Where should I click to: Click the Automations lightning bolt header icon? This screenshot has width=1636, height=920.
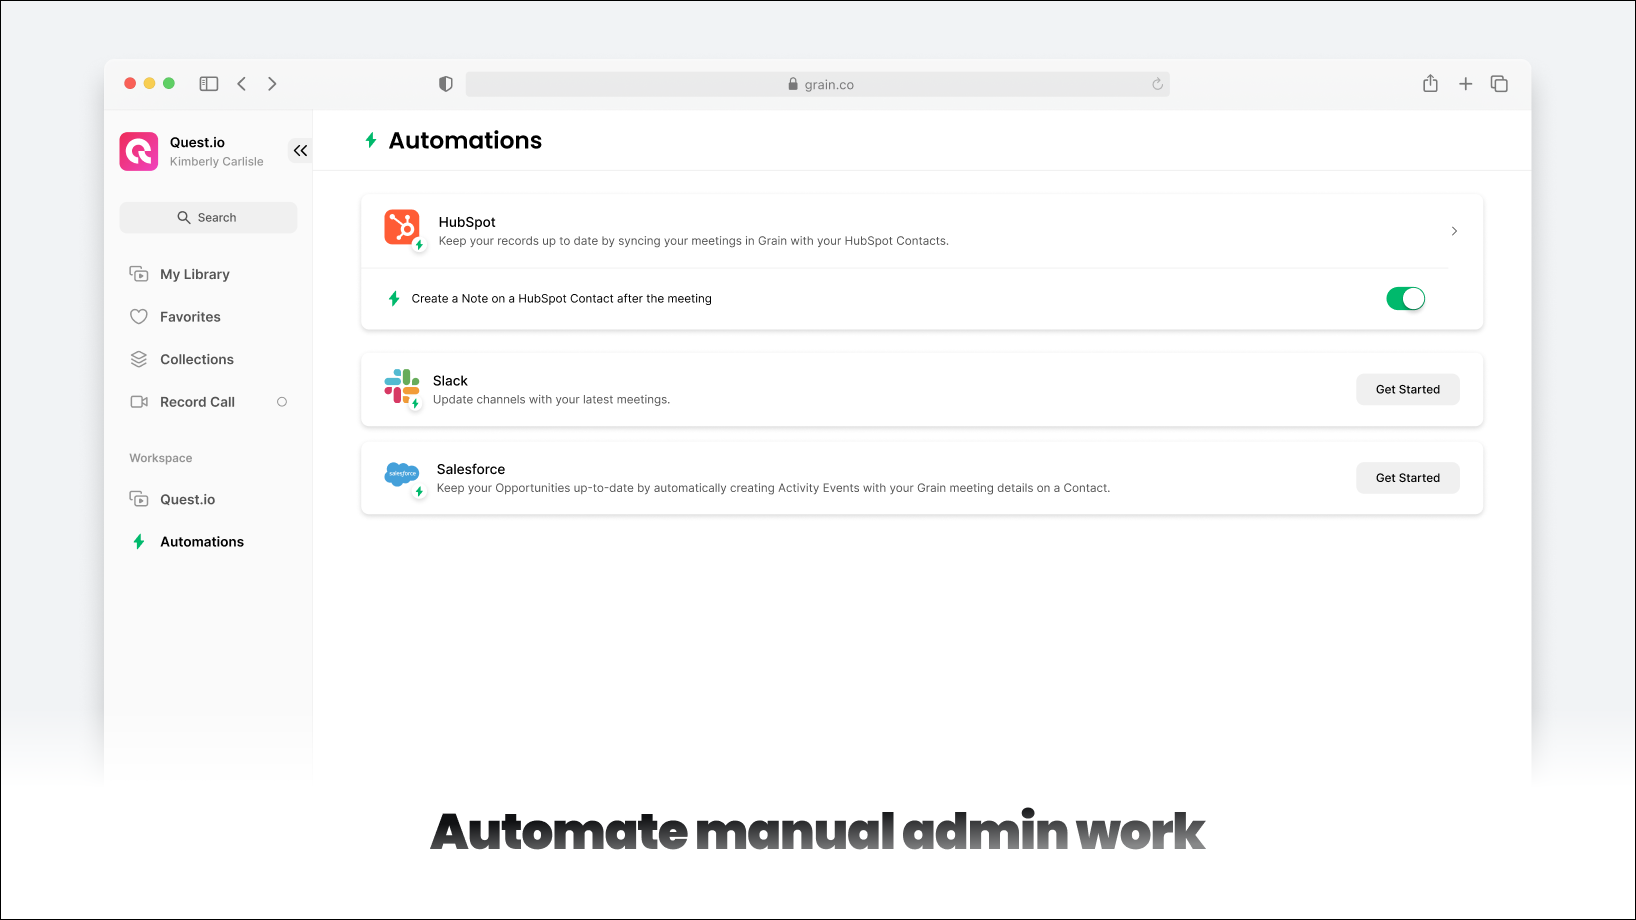[371, 140]
